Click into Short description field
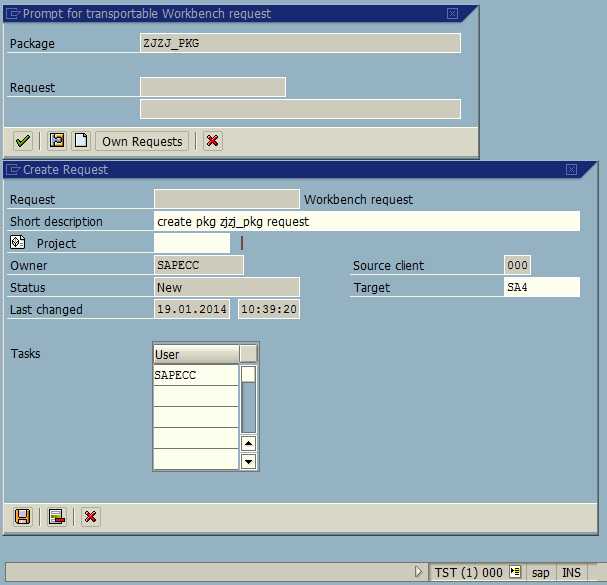This screenshot has height=585, width=607. tap(367, 221)
